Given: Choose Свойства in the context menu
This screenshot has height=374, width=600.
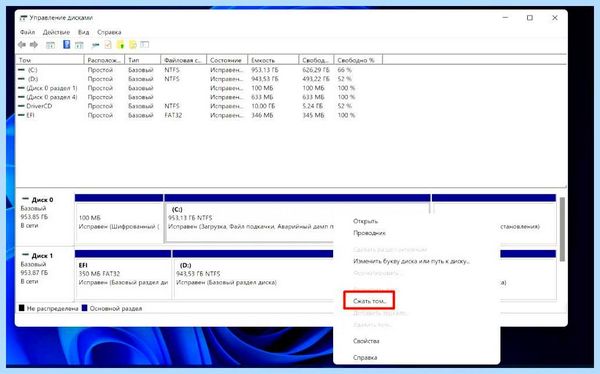Looking at the screenshot, I should (366, 341).
